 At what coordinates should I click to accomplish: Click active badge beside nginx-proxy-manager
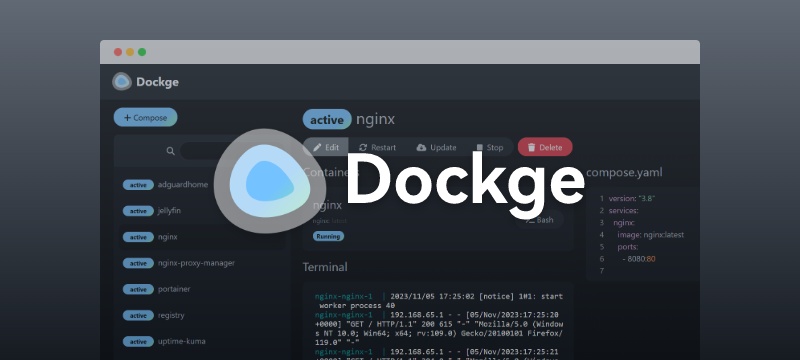pyautogui.click(x=138, y=264)
